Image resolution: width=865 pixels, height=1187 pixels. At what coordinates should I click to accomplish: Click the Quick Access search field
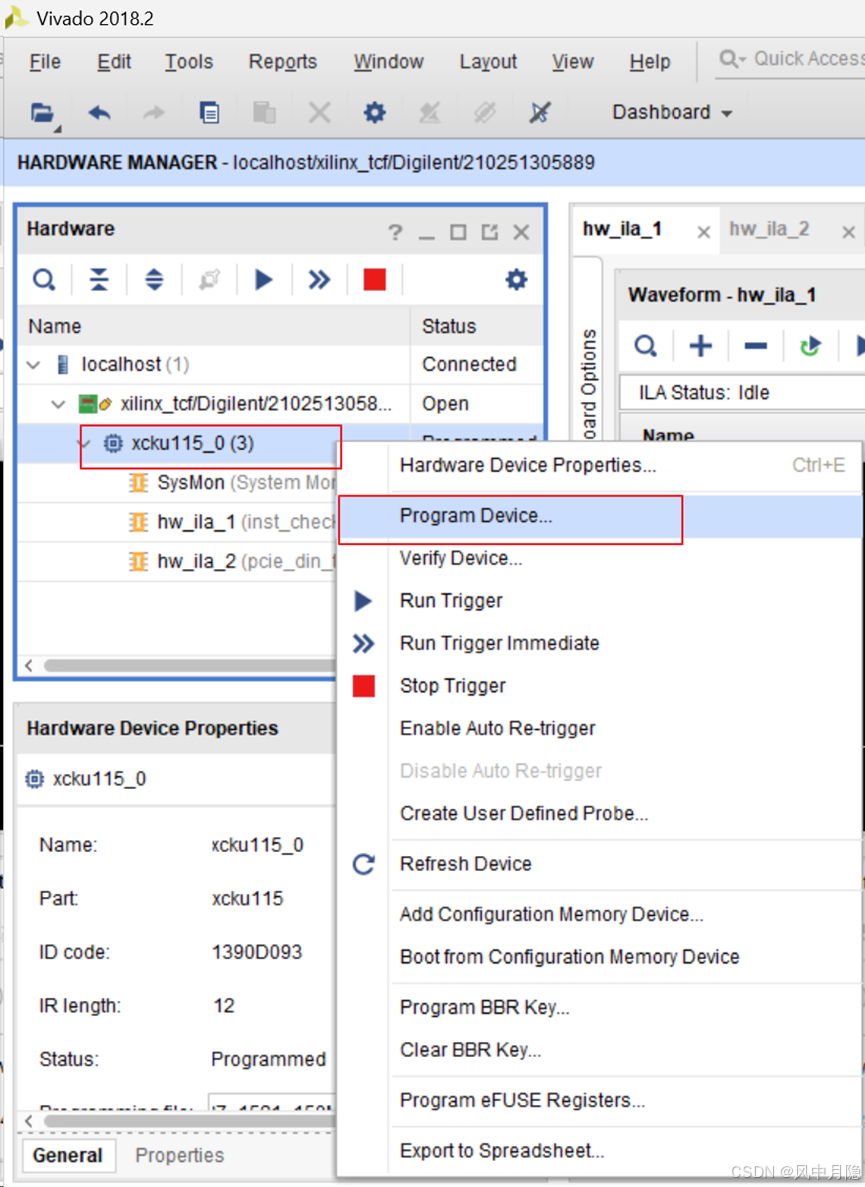tap(791, 59)
